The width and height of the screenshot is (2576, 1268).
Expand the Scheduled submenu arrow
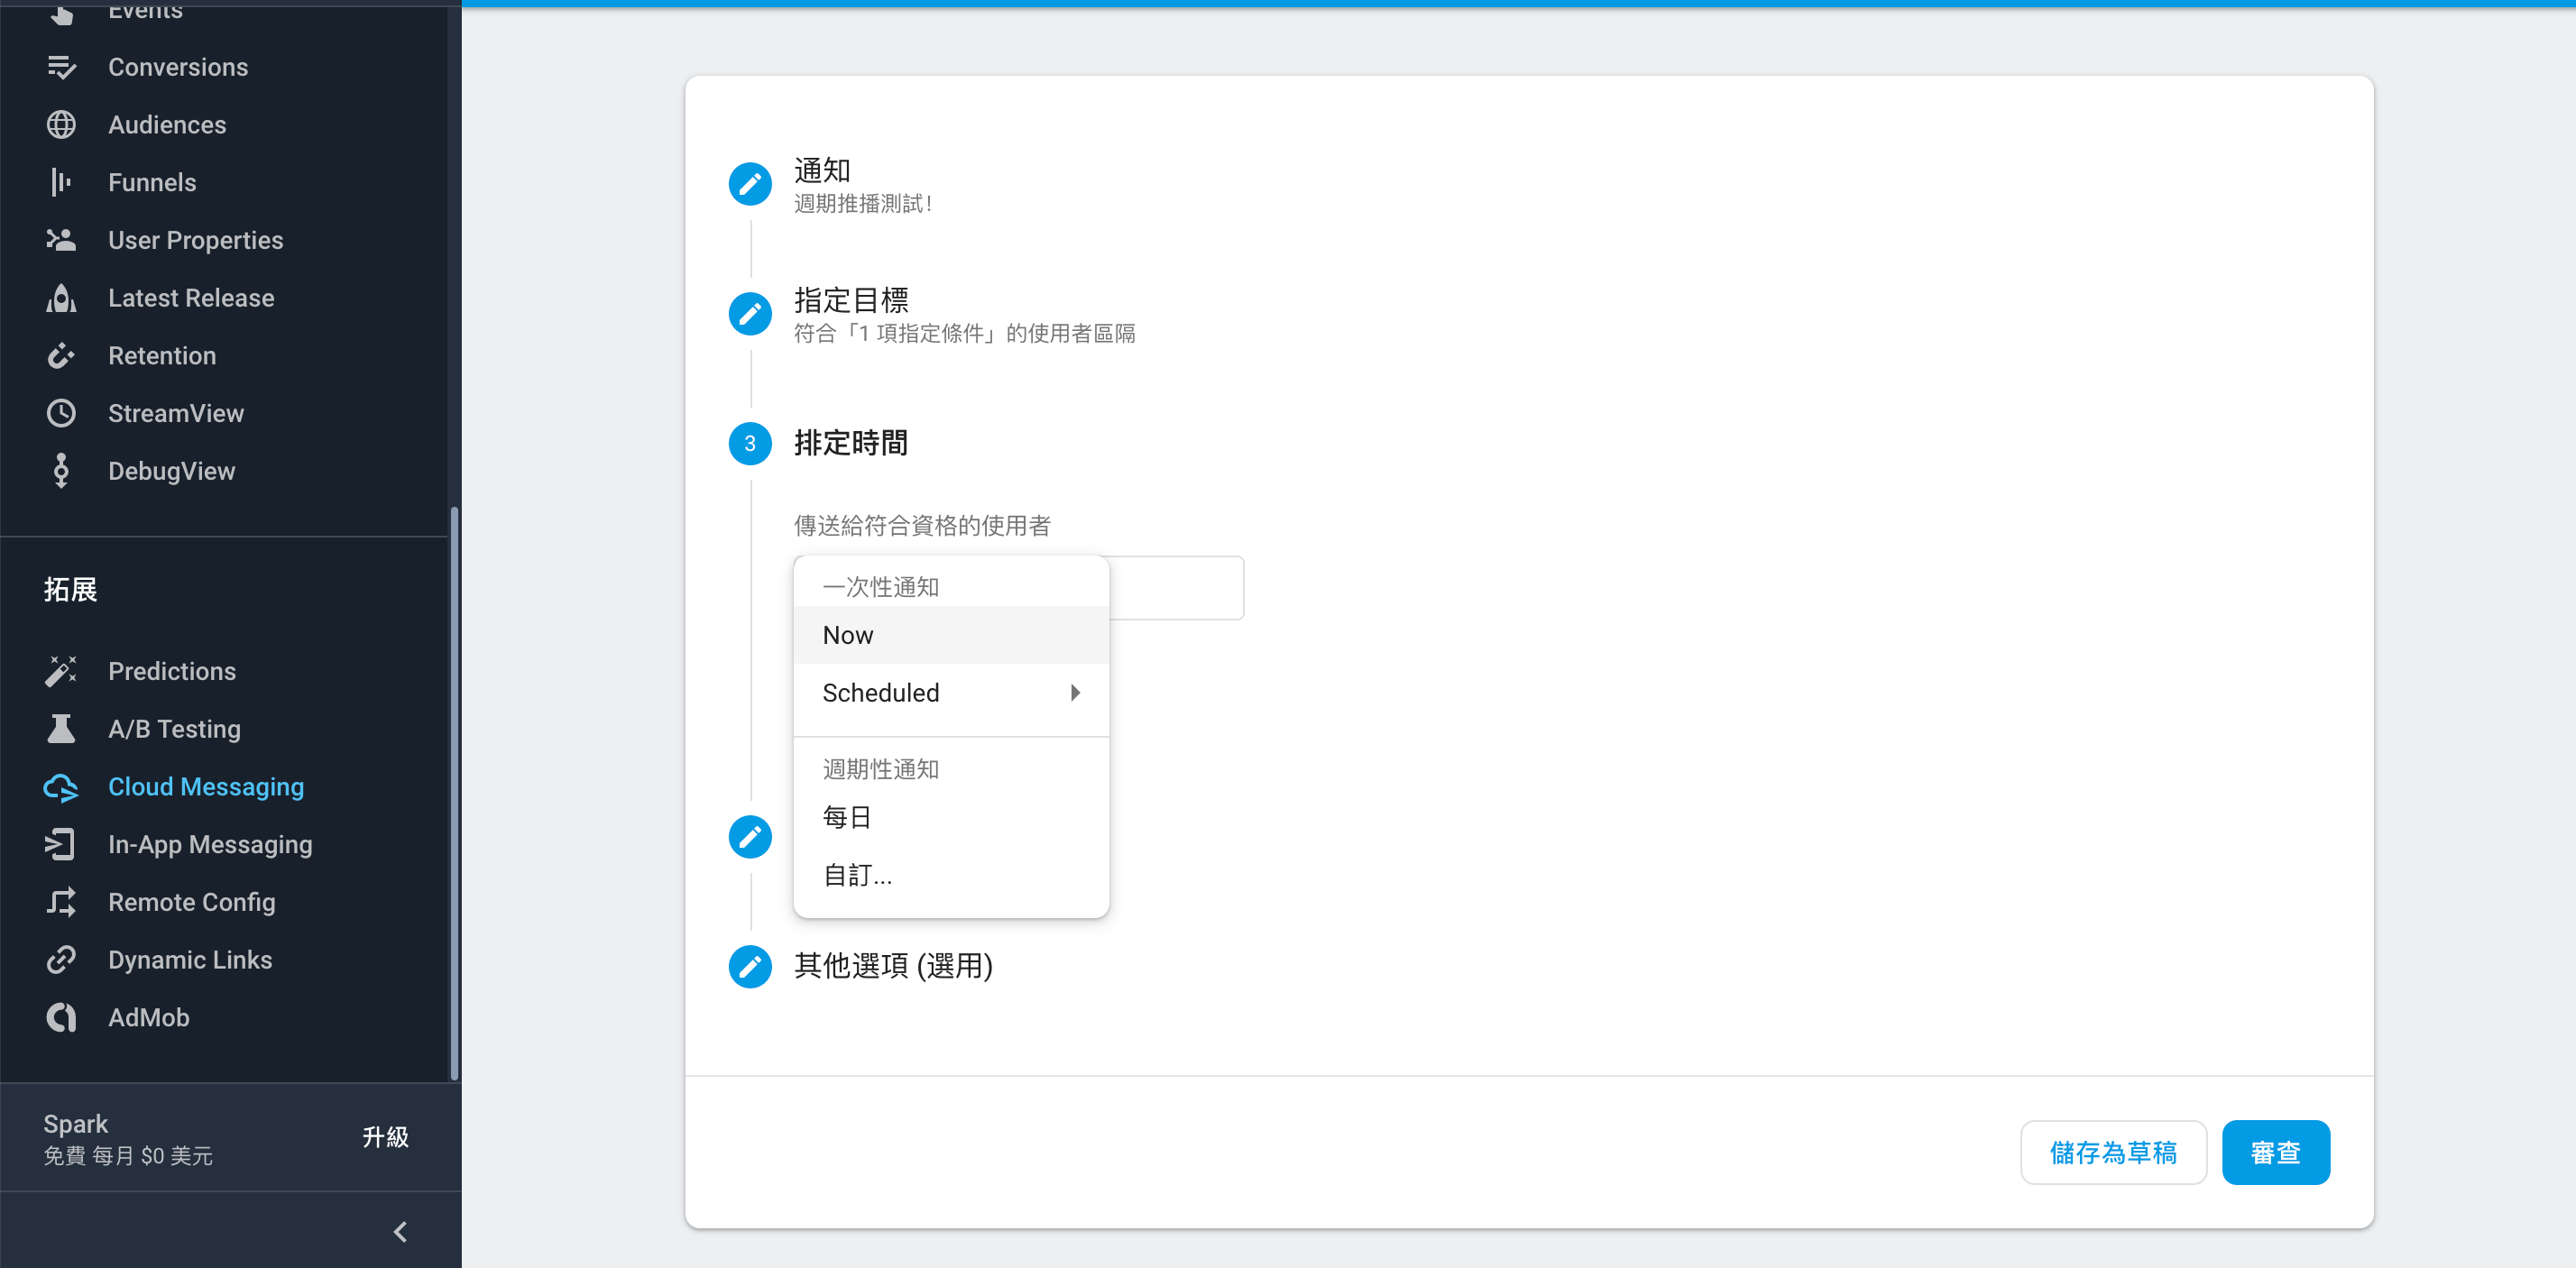click(1075, 693)
